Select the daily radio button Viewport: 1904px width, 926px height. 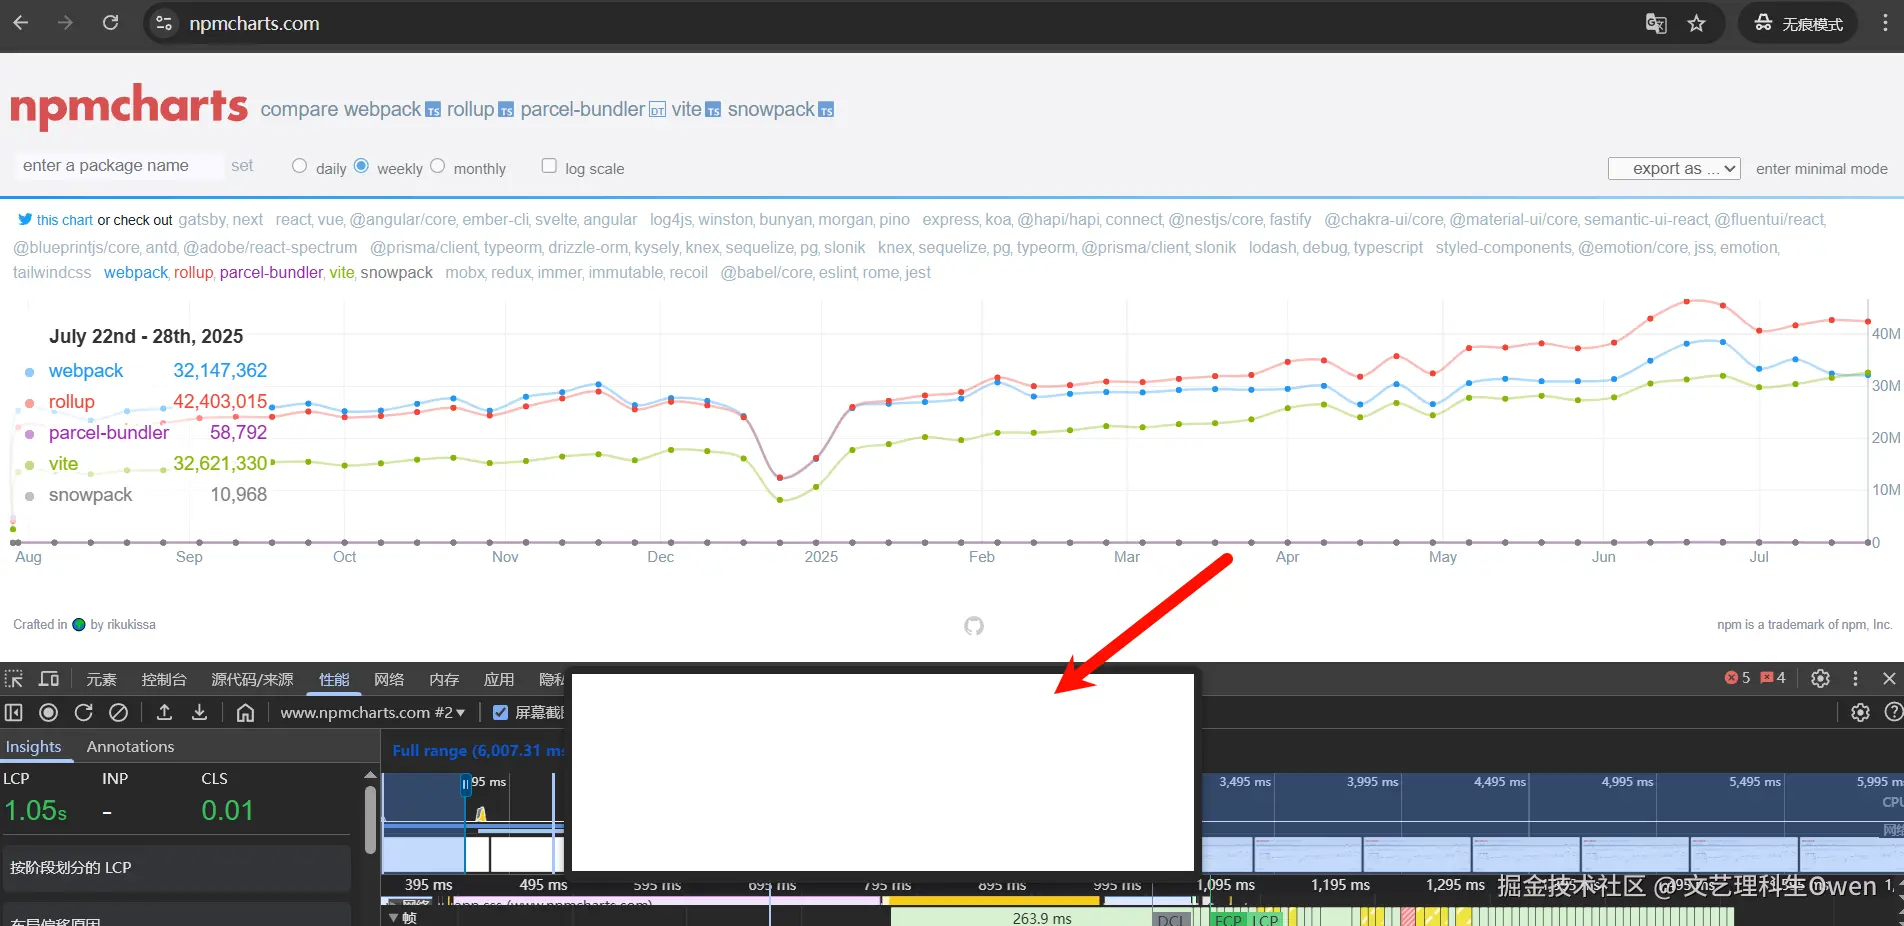(299, 166)
